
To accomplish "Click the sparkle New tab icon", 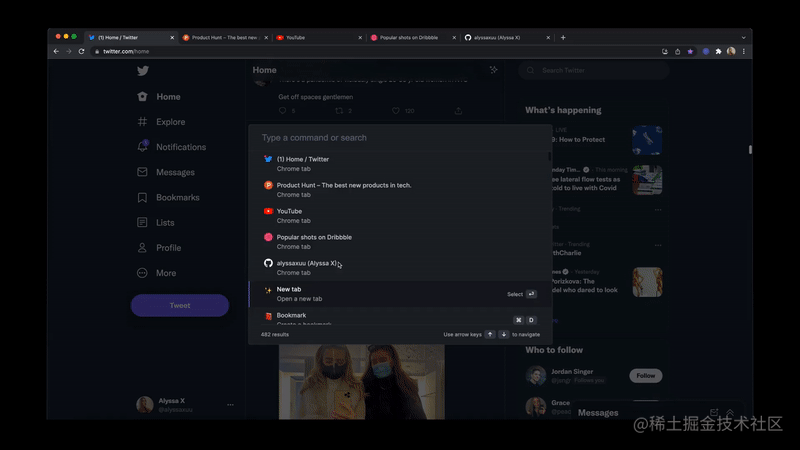I will pyautogui.click(x=268, y=290).
